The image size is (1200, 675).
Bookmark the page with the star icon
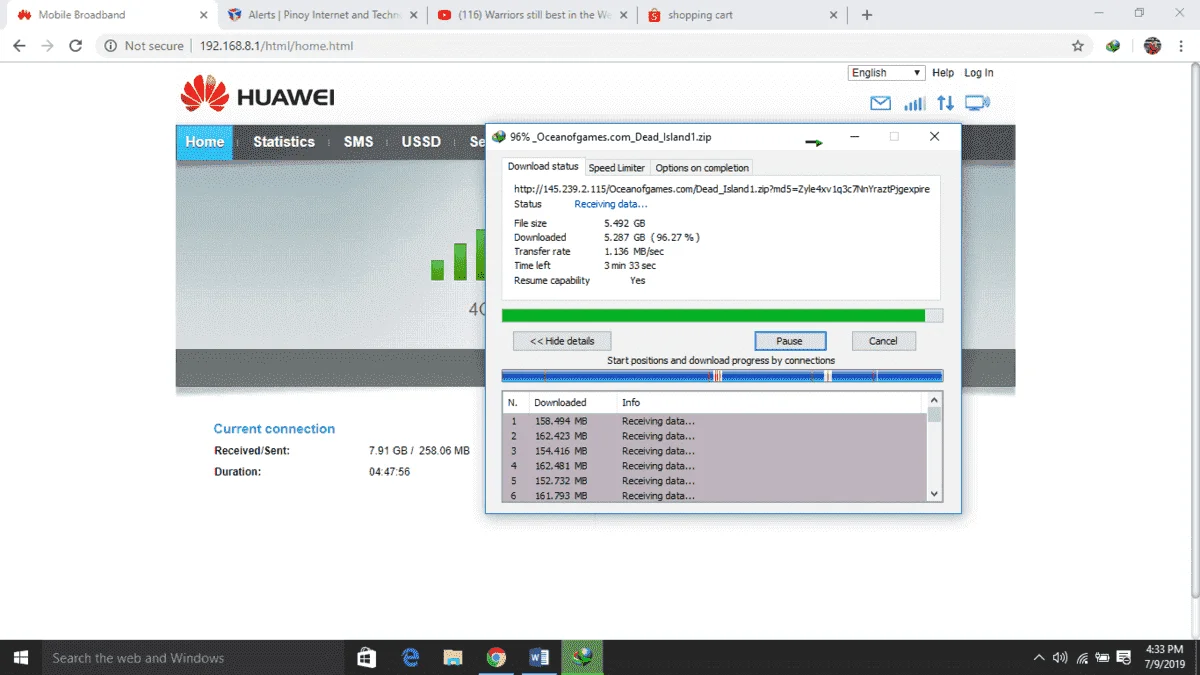[1078, 46]
